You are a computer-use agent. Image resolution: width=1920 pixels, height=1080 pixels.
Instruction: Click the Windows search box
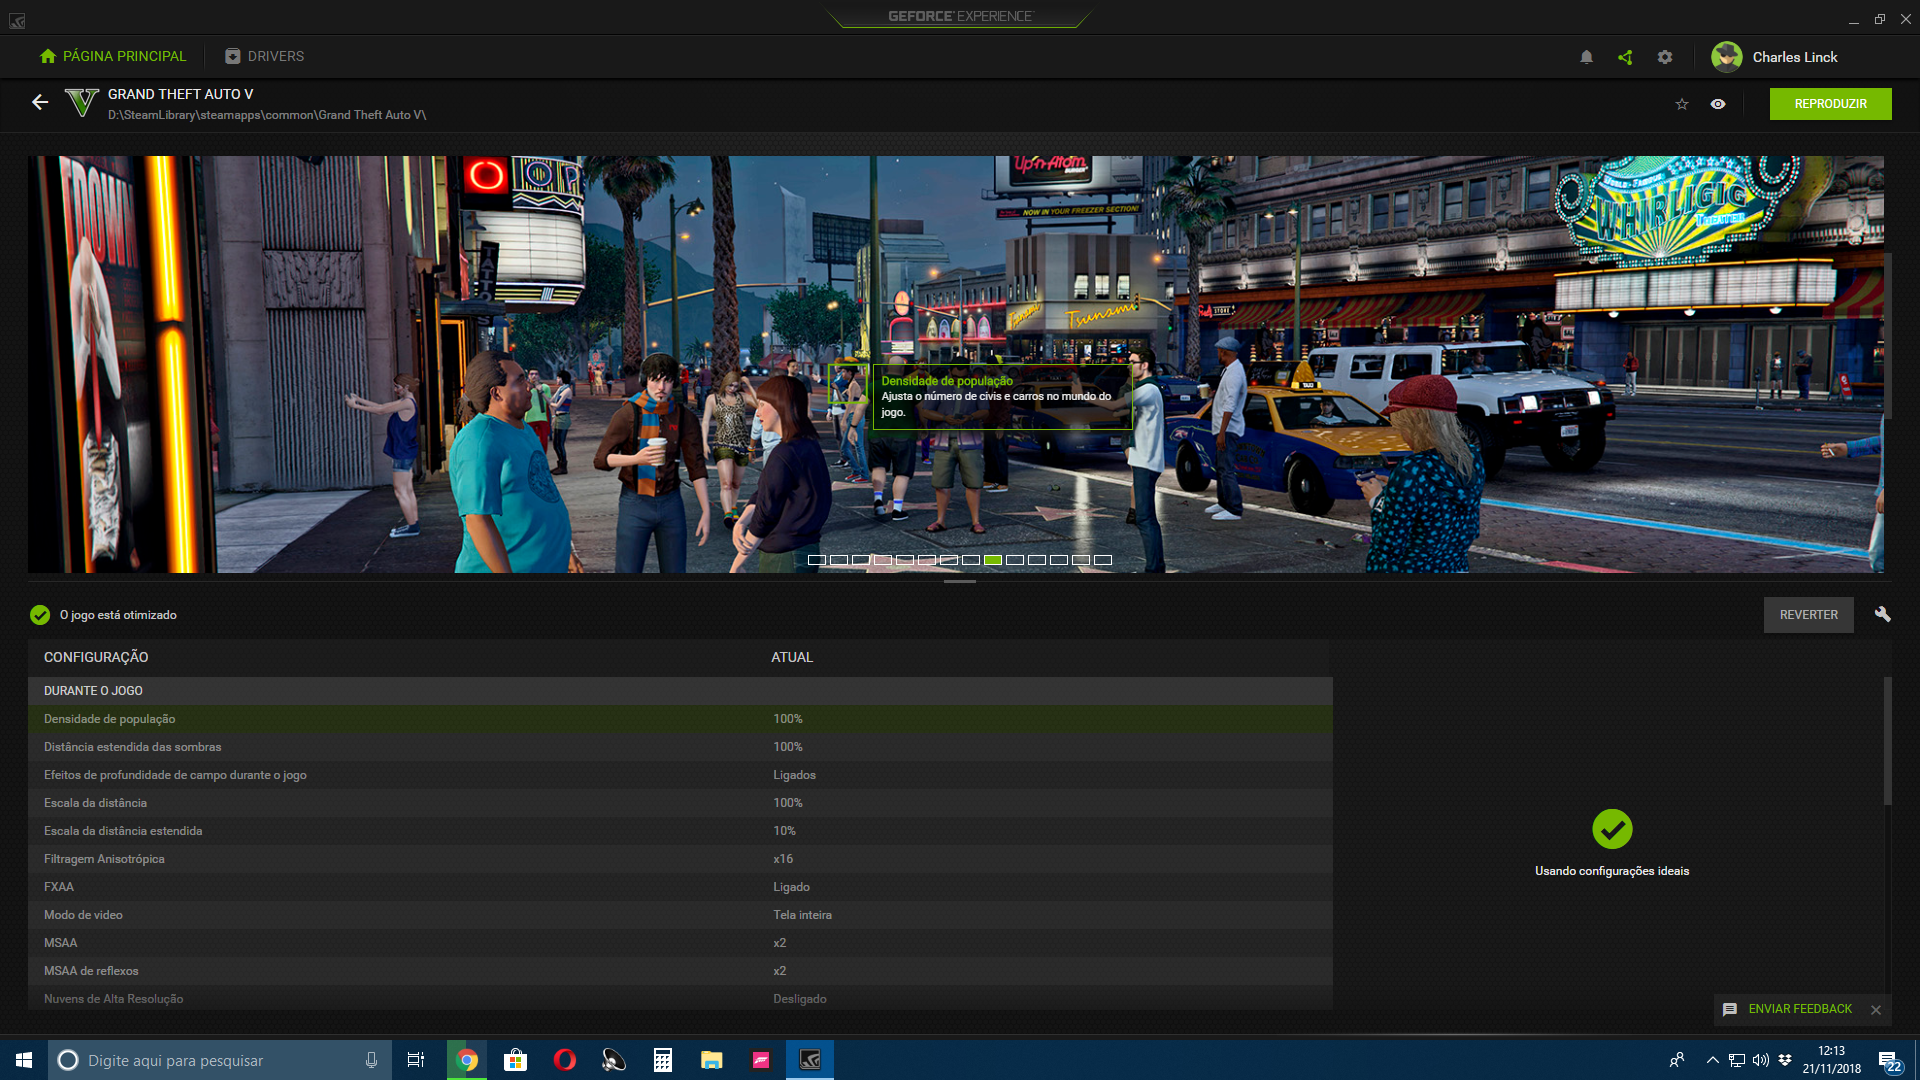click(x=220, y=1060)
